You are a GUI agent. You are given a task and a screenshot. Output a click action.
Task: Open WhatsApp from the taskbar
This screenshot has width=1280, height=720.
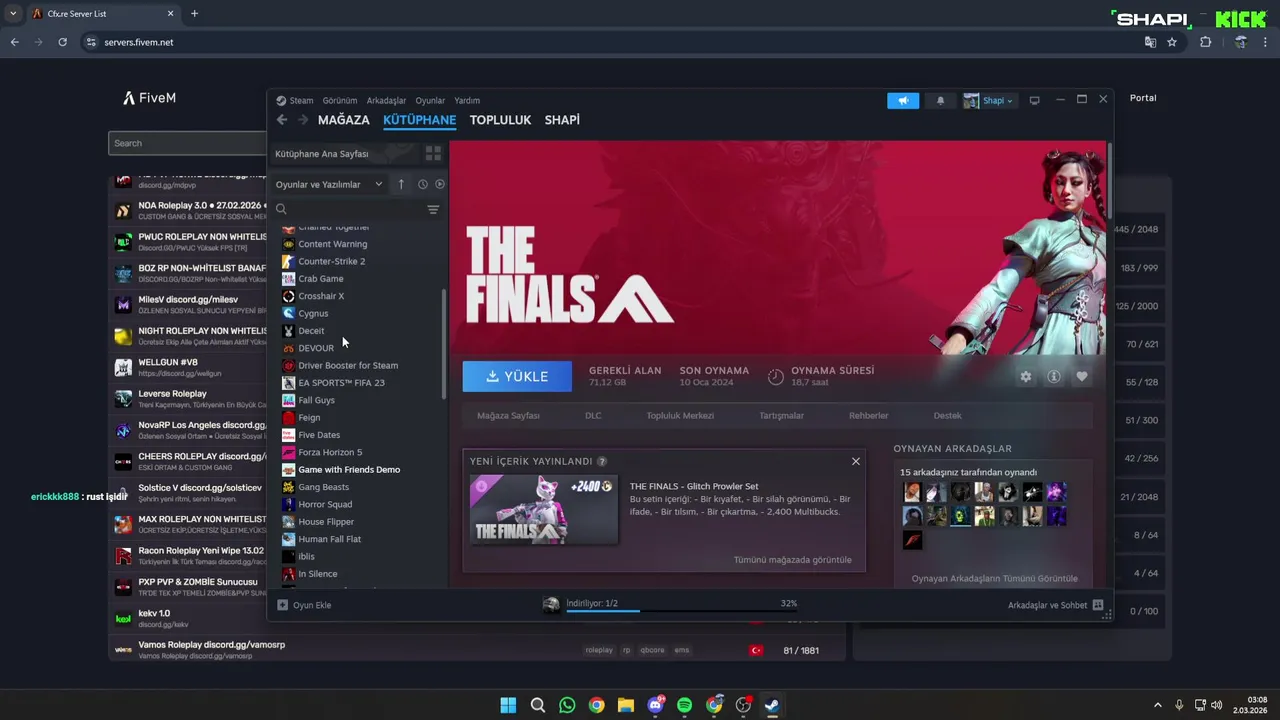tap(567, 705)
